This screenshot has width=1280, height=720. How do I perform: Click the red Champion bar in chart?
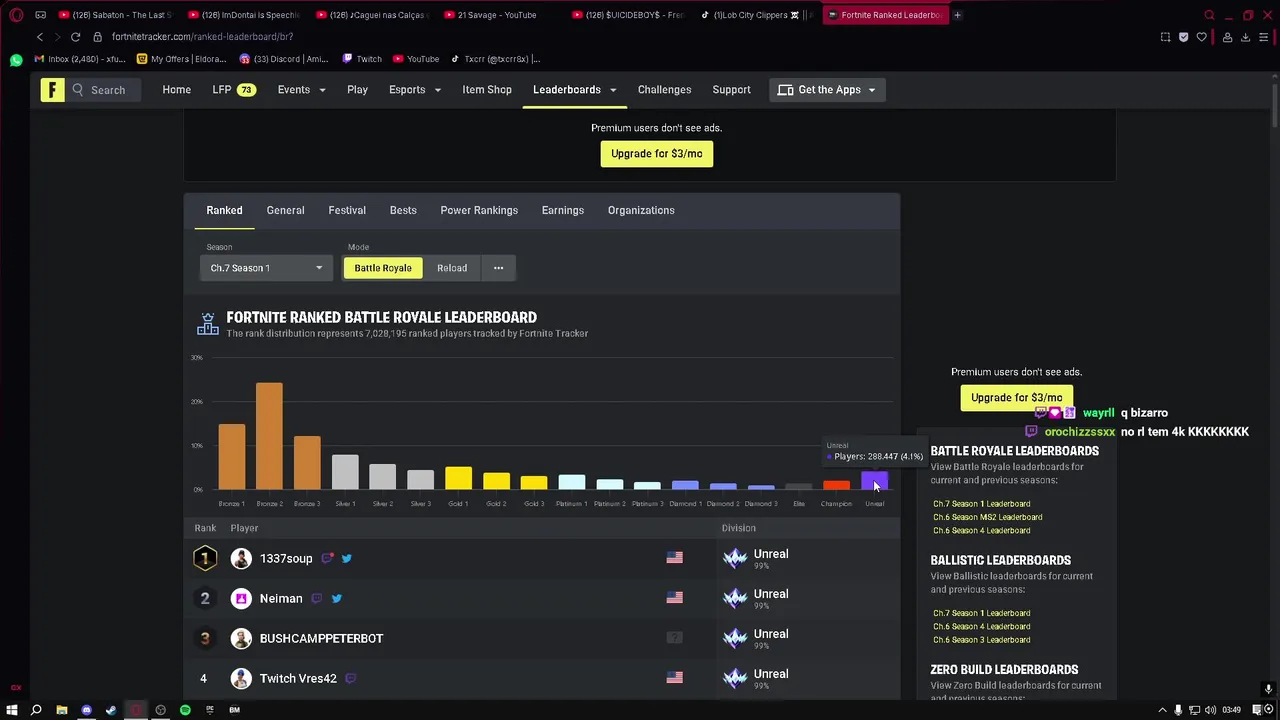coord(837,485)
